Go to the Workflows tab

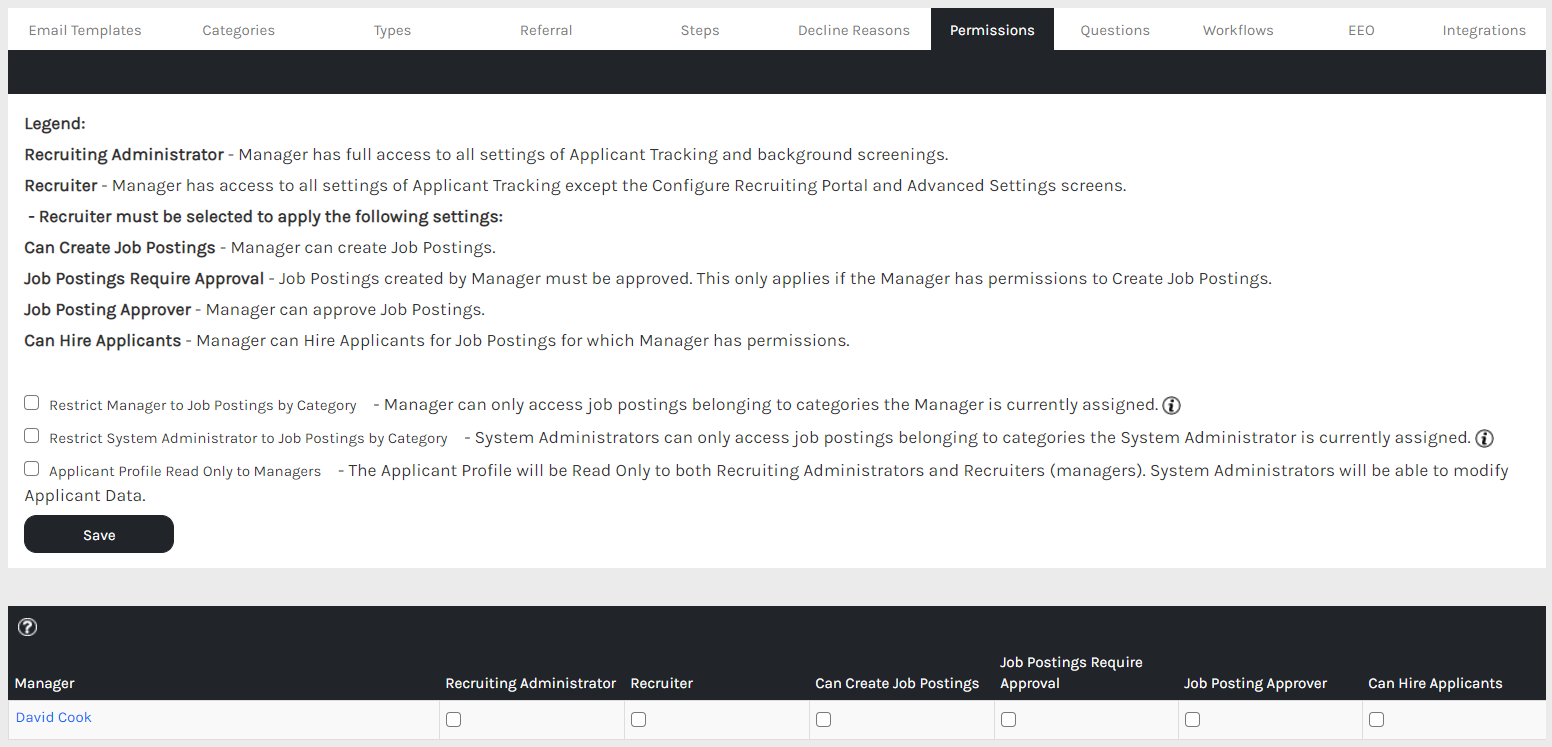(1238, 30)
